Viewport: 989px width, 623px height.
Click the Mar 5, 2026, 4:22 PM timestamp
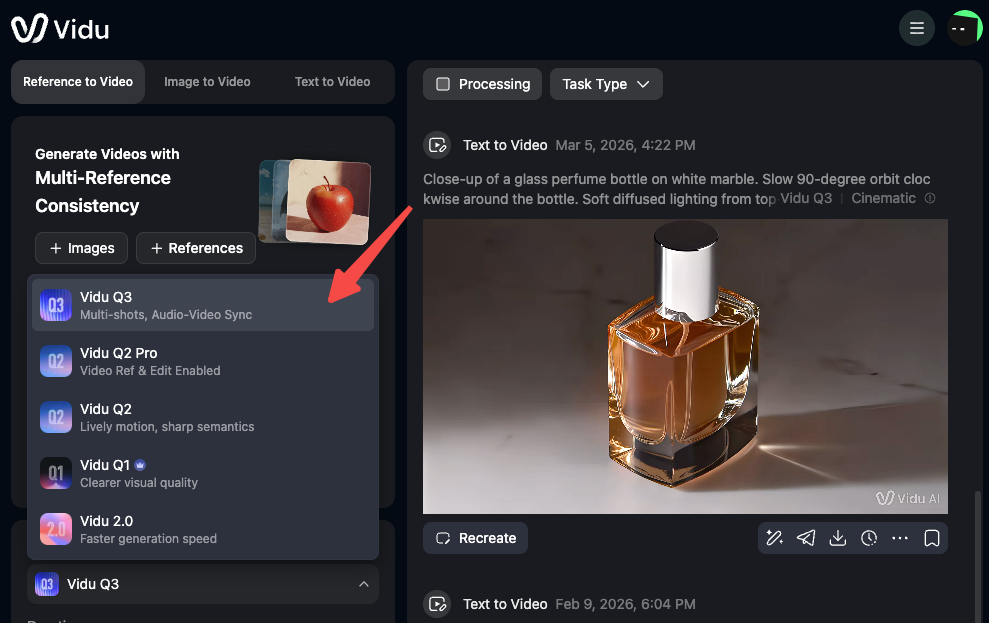click(625, 145)
